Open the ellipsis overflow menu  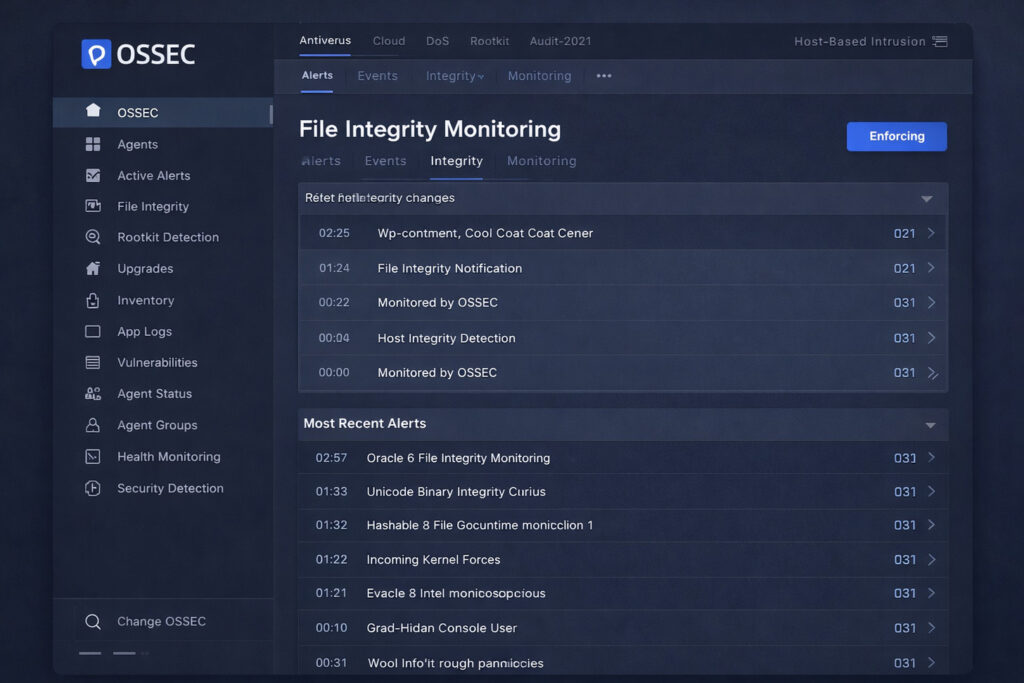(603, 75)
